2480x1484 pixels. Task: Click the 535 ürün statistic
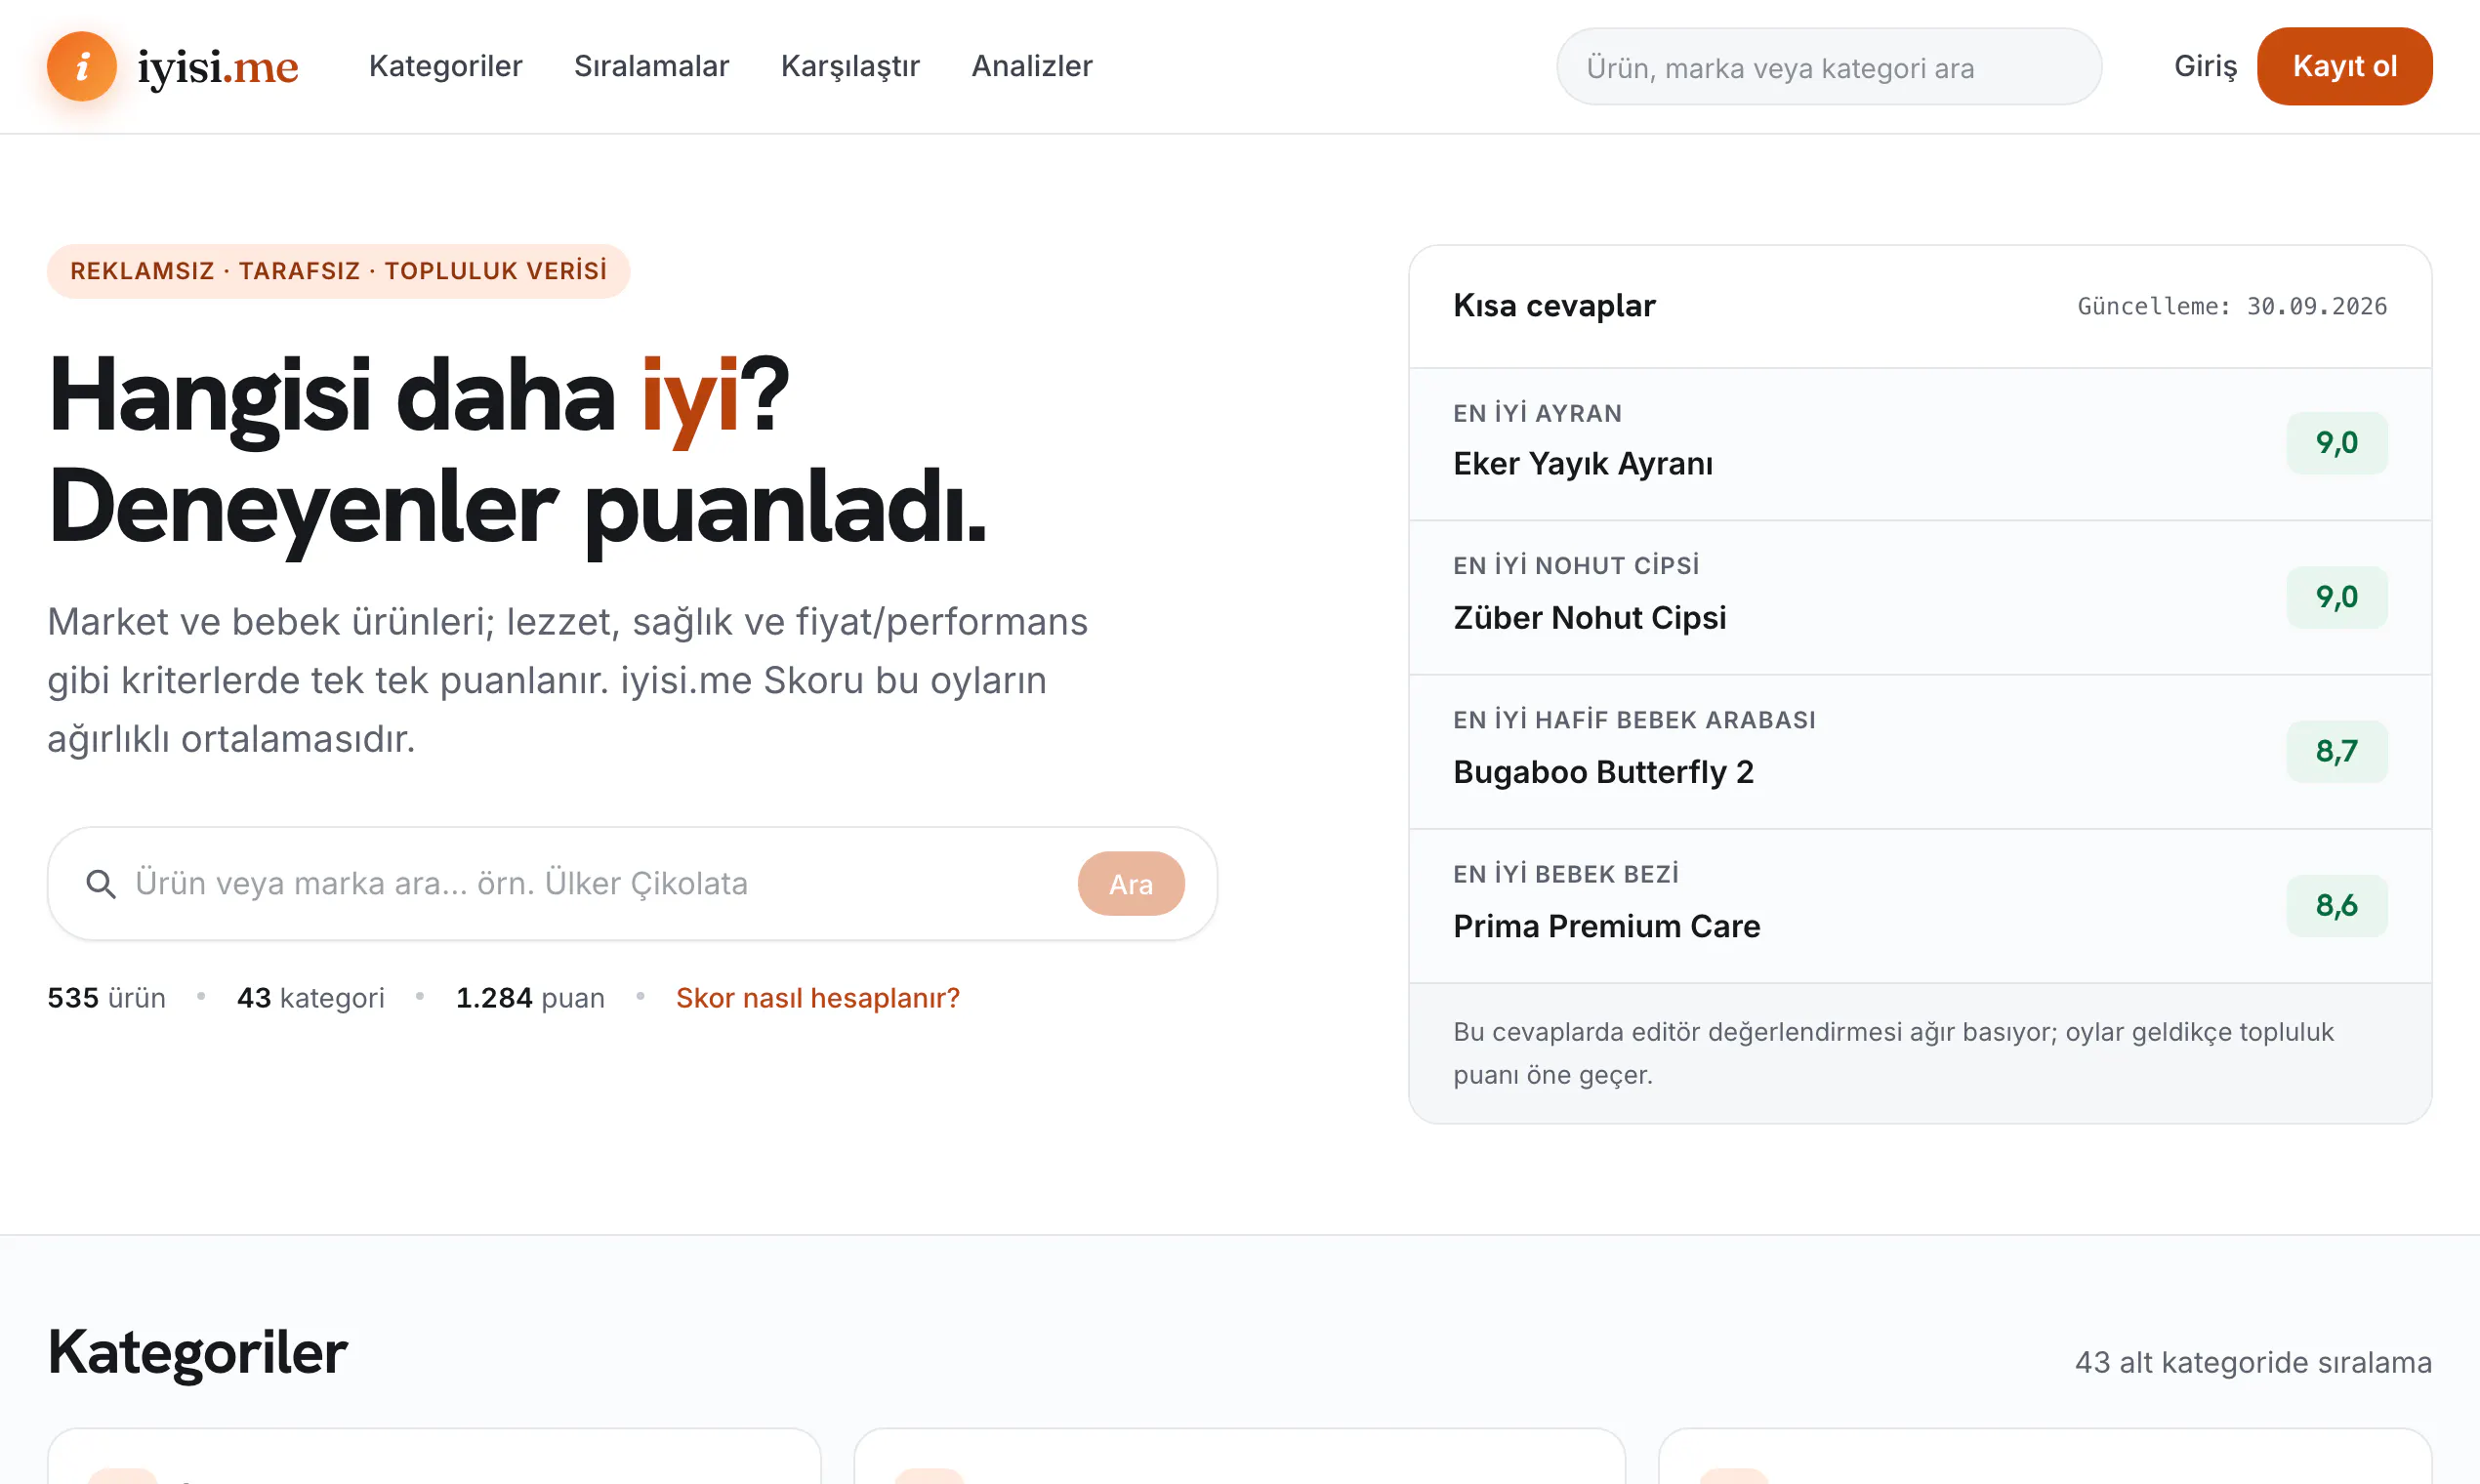click(106, 997)
